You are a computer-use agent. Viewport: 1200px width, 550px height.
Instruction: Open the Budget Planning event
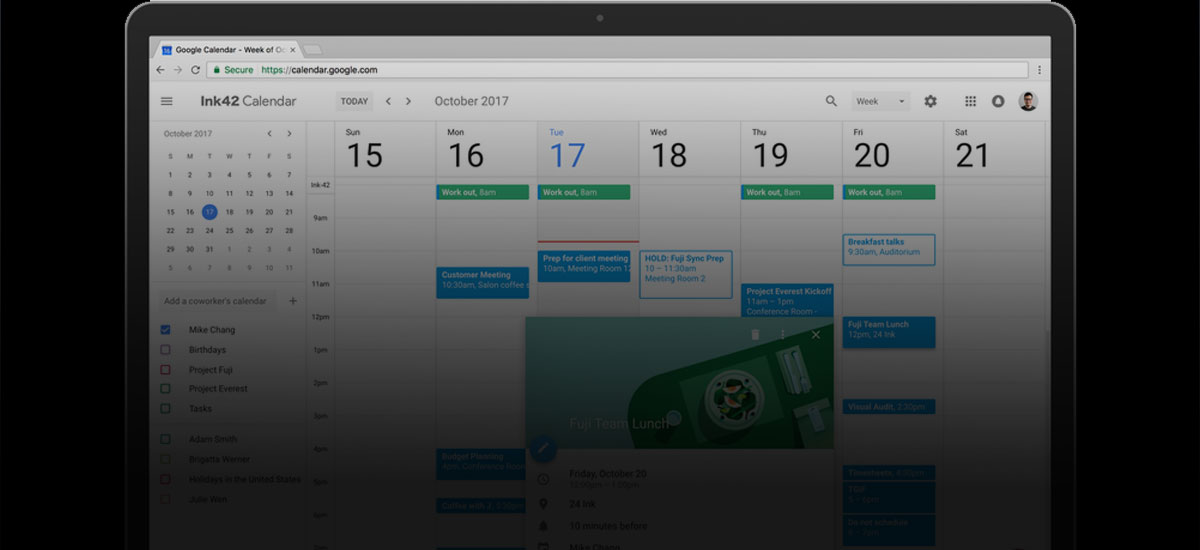point(483,463)
